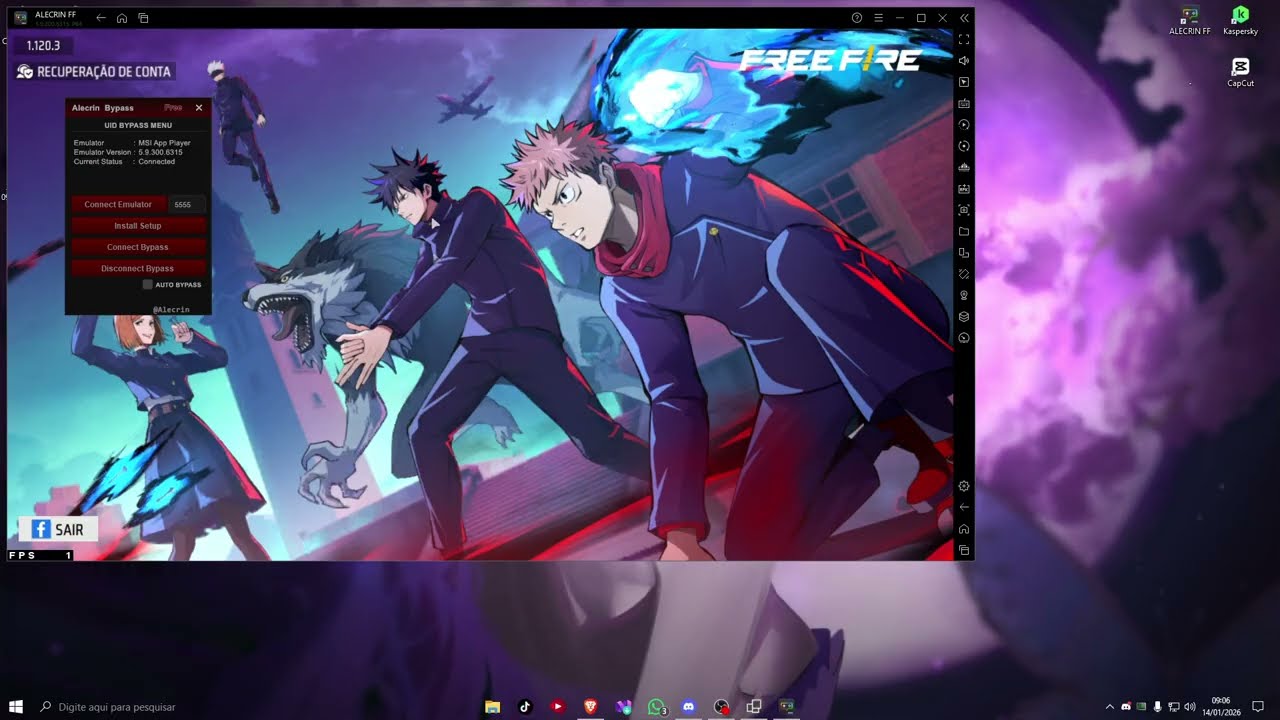1280x720 pixels.
Task: Take a screenshot using the sidebar capture icon
Action: (964, 210)
